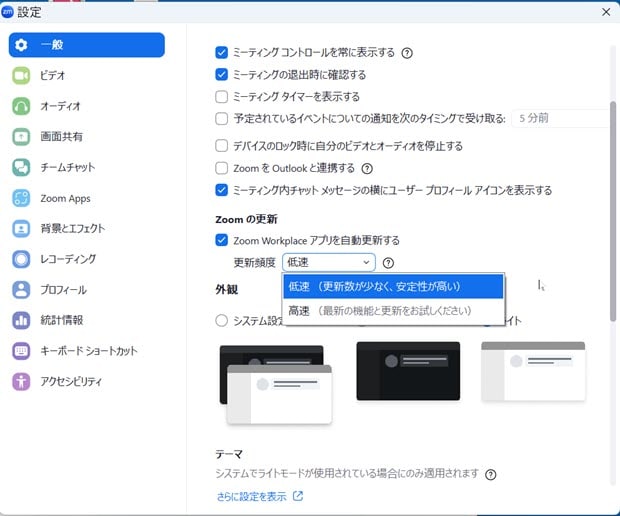Image resolution: width=620 pixels, height=516 pixels.
Task: Collapse the 更新頻度 低速 dropdown
Action: [328, 263]
